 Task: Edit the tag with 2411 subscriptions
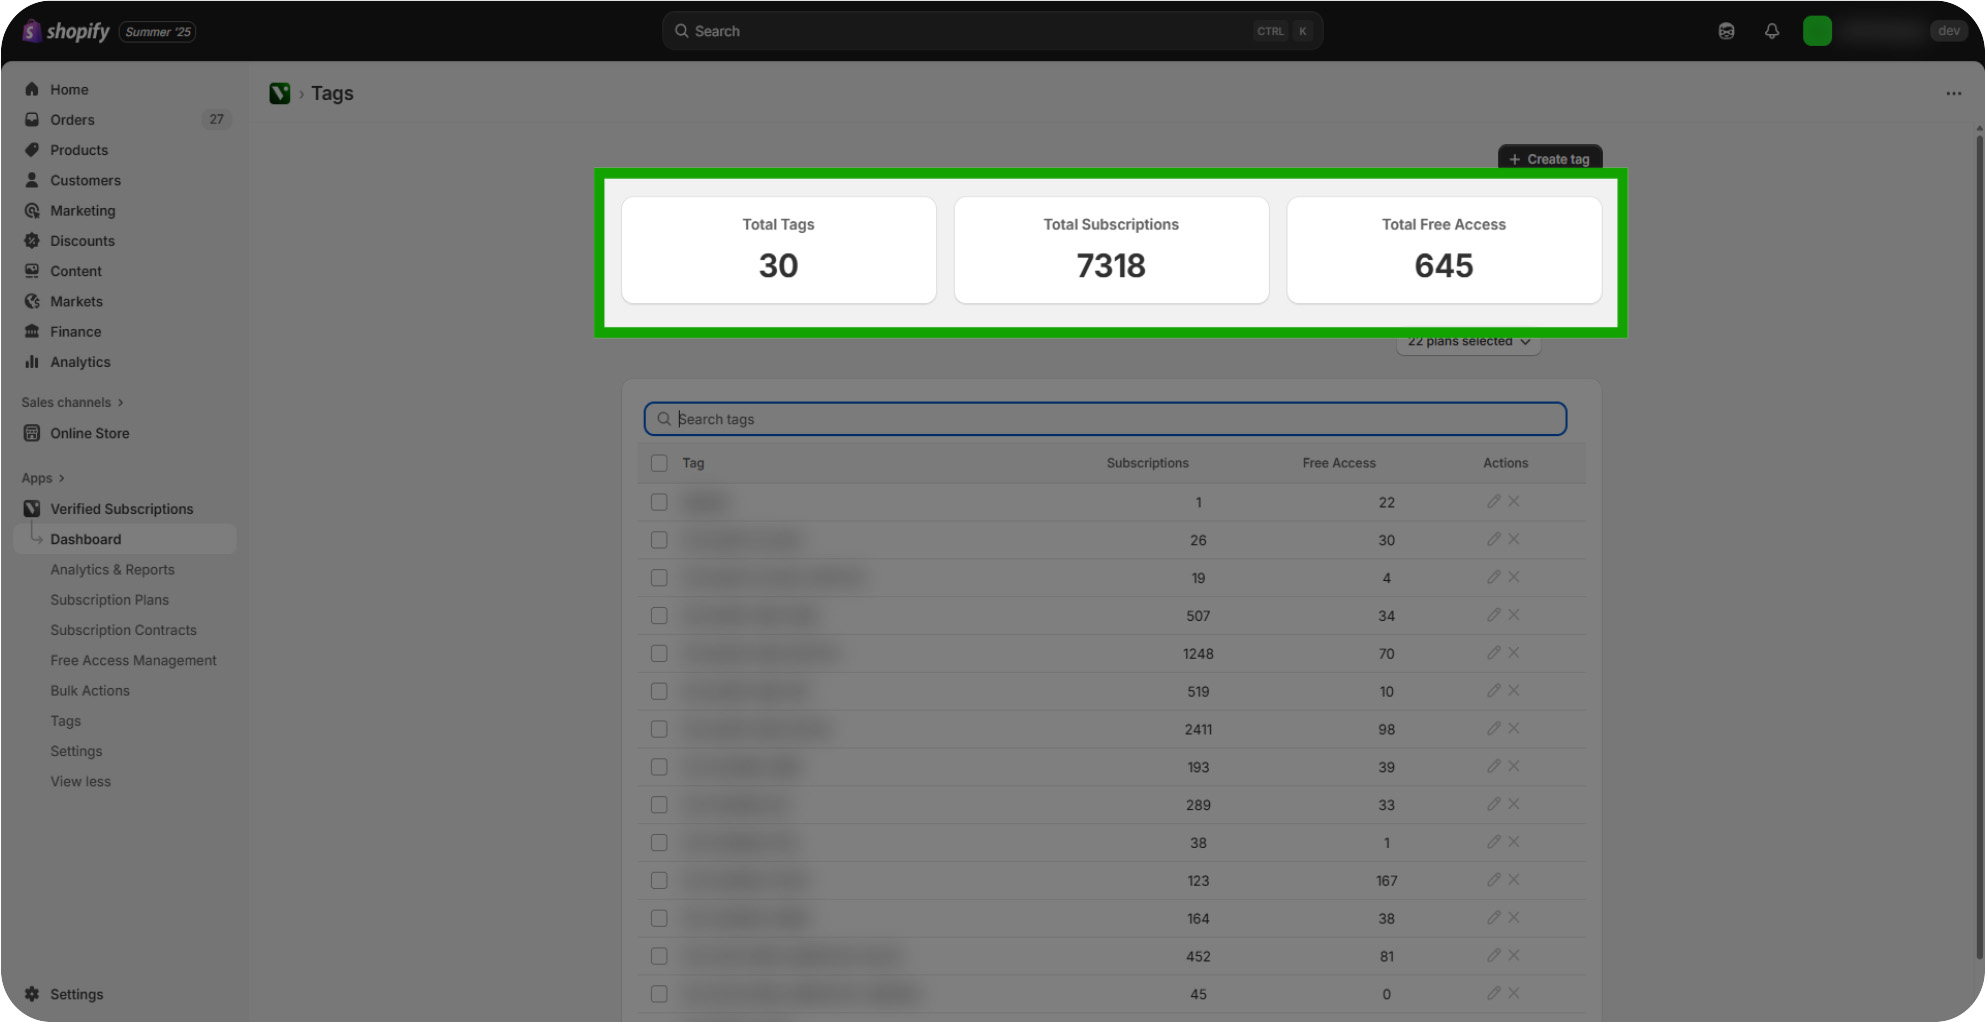tap(1493, 729)
